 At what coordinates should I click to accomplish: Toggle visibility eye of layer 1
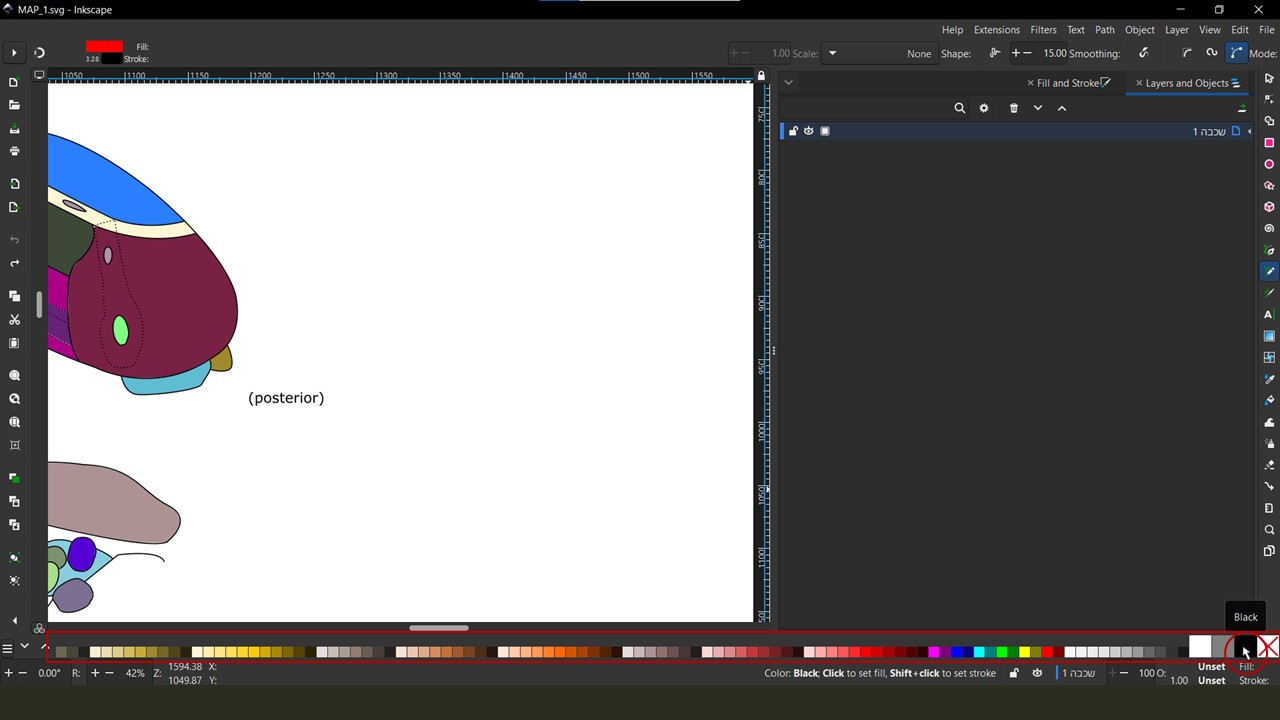[809, 131]
